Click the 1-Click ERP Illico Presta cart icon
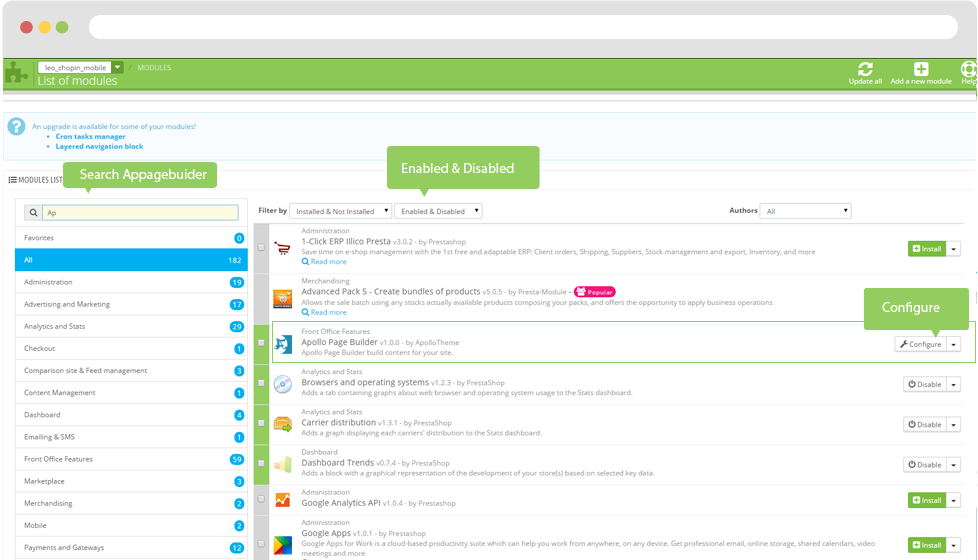 click(x=283, y=248)
